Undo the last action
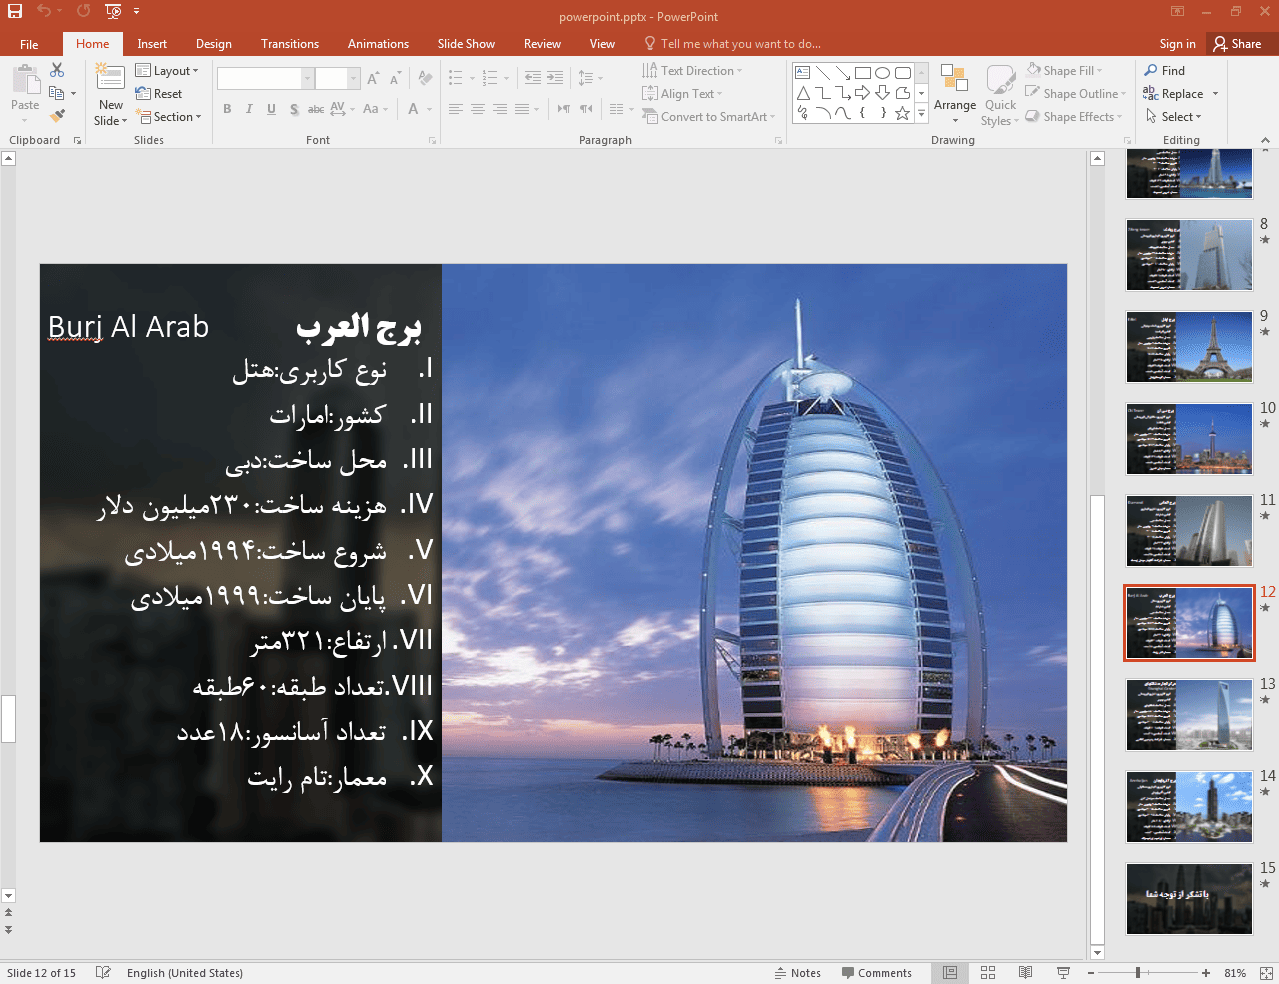This screenshot has width=1279, height=984. tap(44, 12)
